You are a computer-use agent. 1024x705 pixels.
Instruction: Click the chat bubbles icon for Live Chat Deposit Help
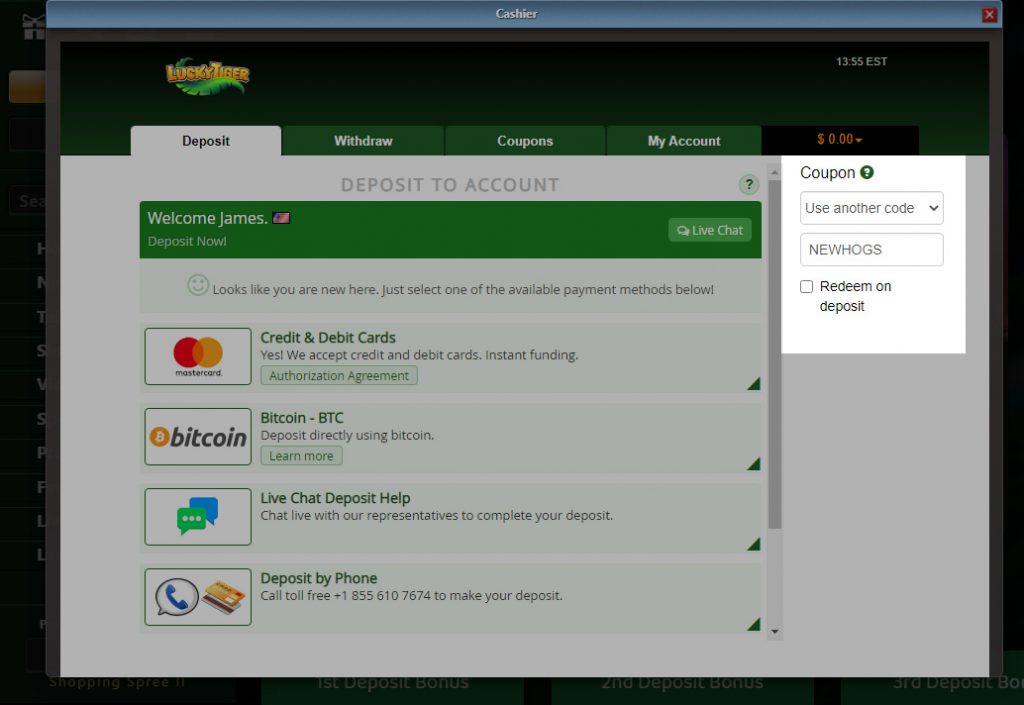[x=197, y=516]
